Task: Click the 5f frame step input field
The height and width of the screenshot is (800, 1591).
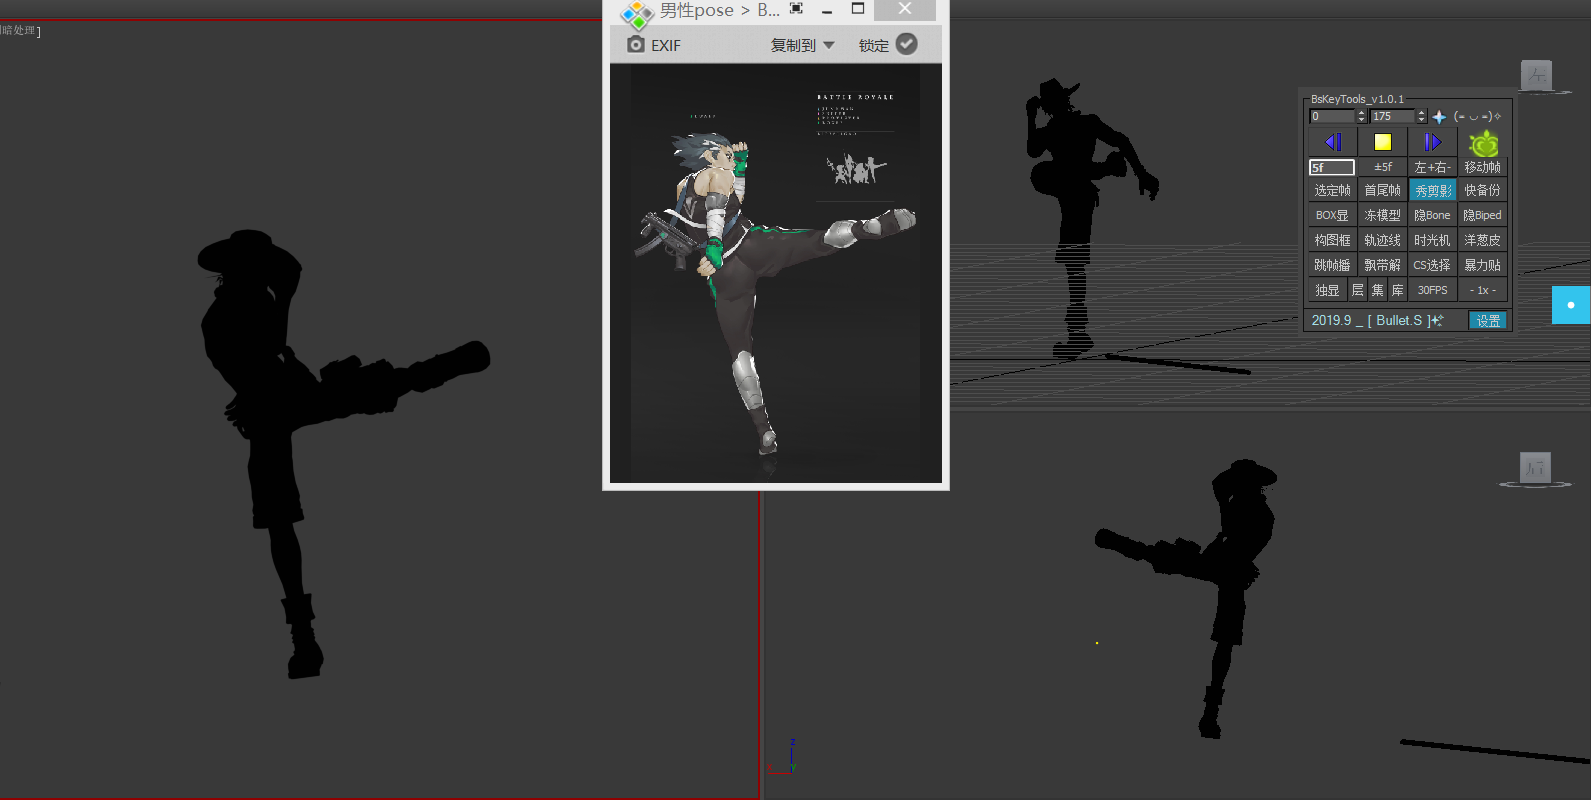Action: tap(1331, 167)
